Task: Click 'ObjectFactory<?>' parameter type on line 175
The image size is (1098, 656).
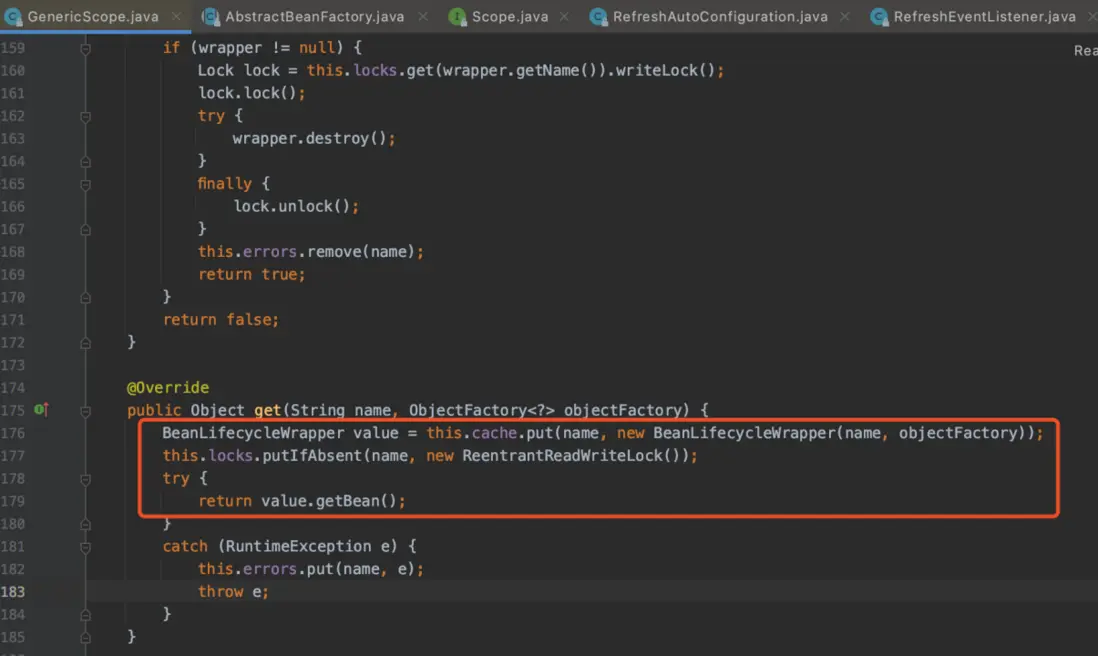Action: pos(482,410)
